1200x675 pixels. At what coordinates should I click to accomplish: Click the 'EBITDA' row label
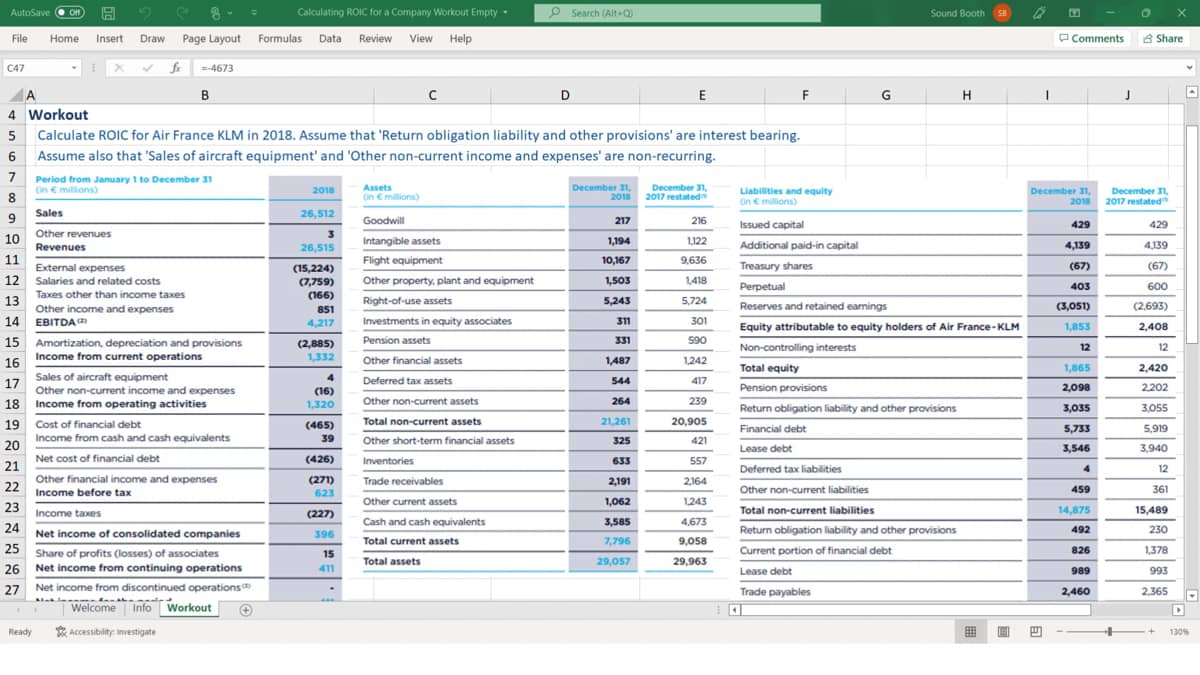pos(63,323)
